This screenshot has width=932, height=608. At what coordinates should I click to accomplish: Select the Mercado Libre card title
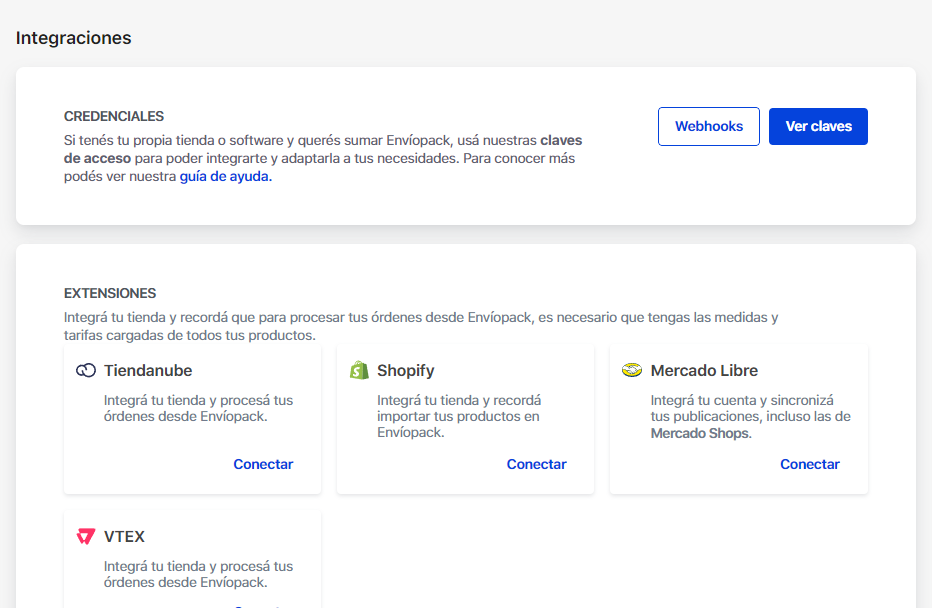[704, 370]
